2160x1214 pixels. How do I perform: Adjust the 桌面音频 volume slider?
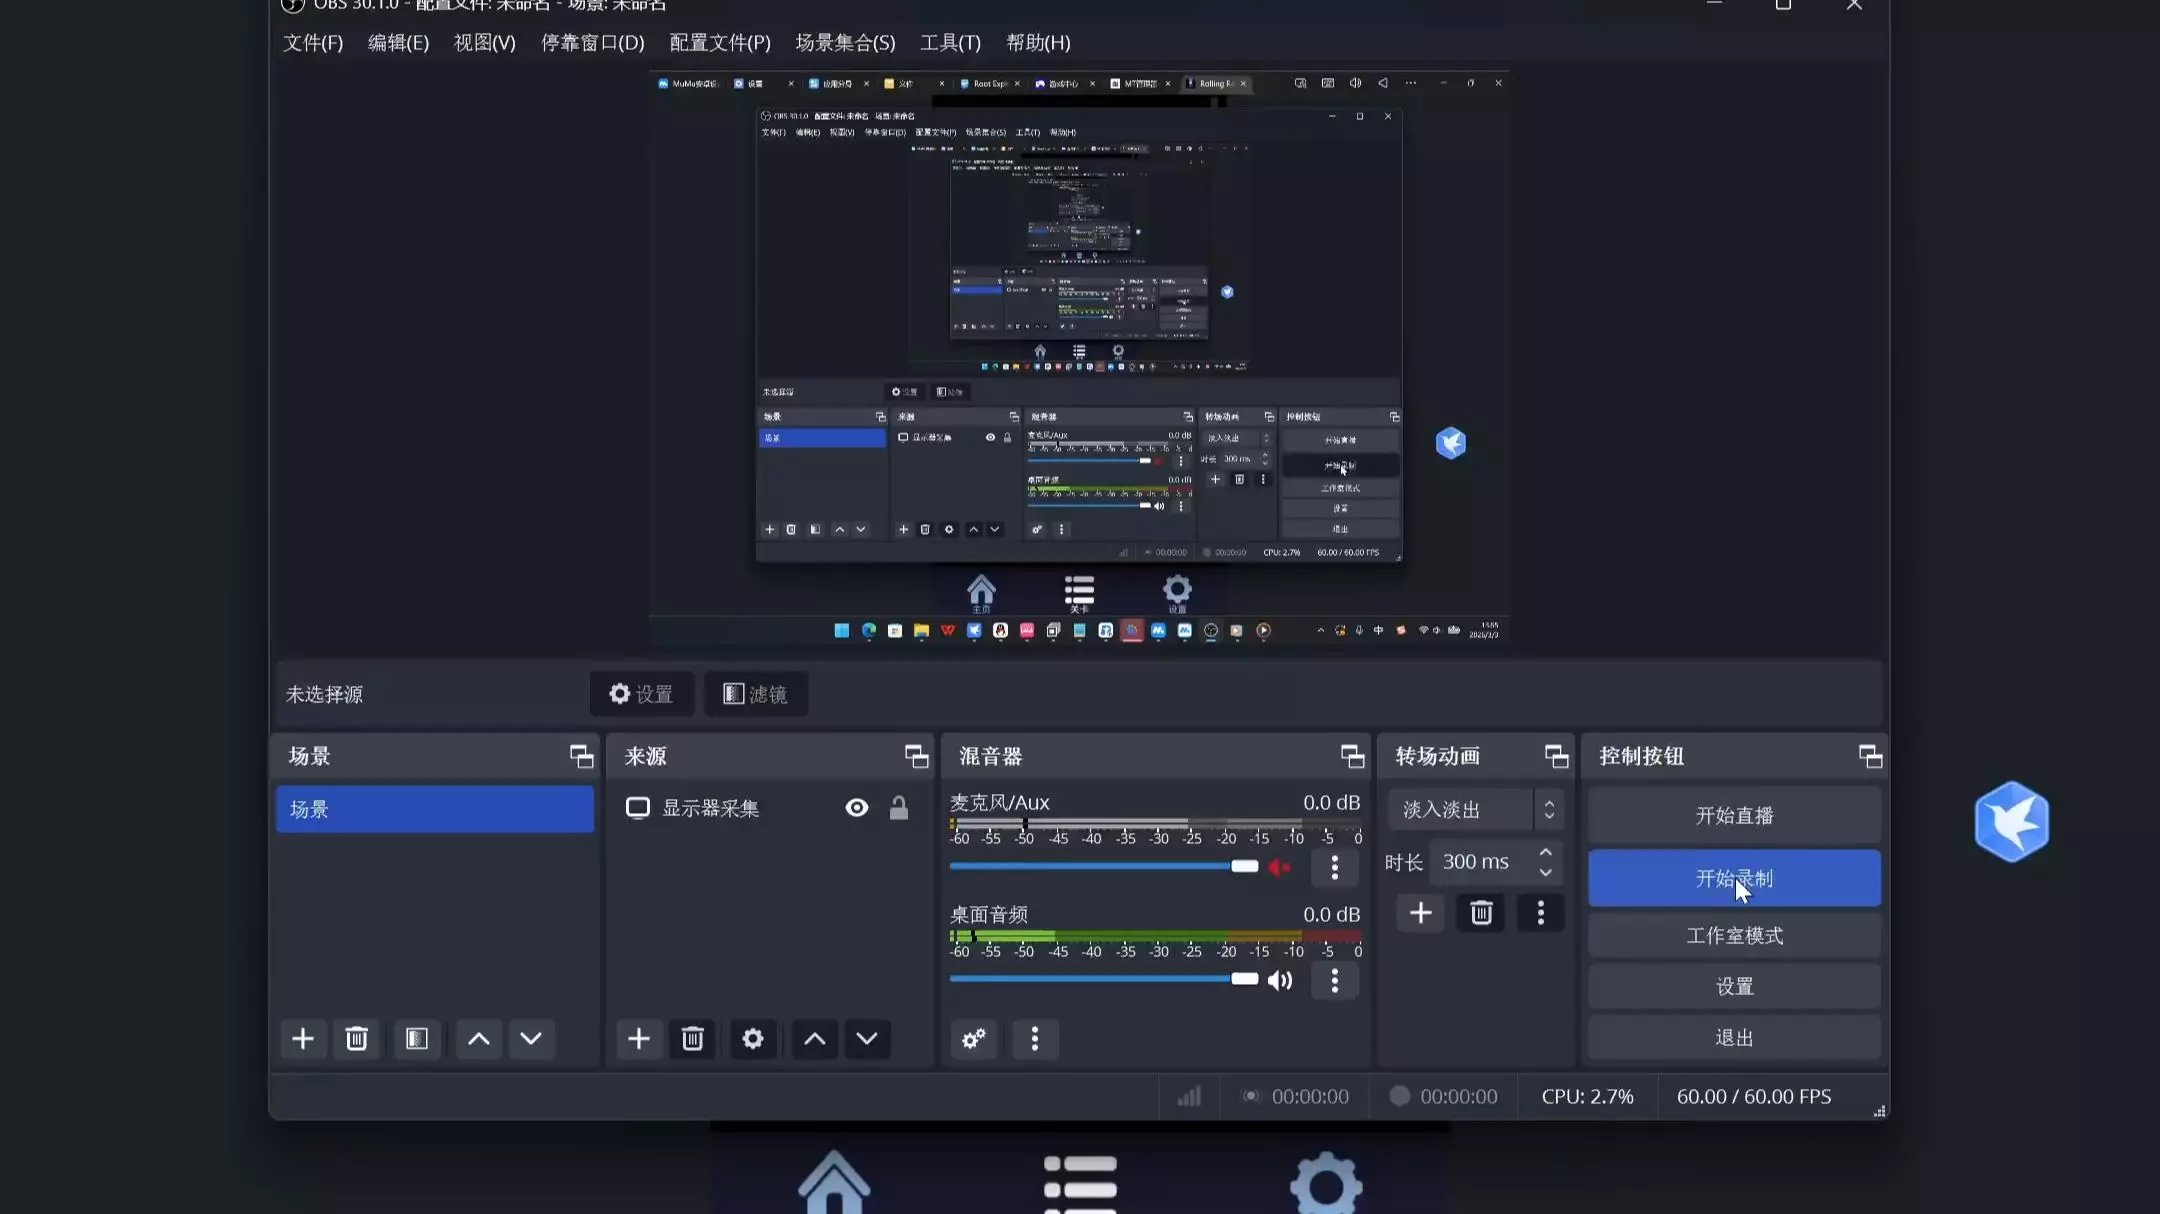(x=1244, y=979)
